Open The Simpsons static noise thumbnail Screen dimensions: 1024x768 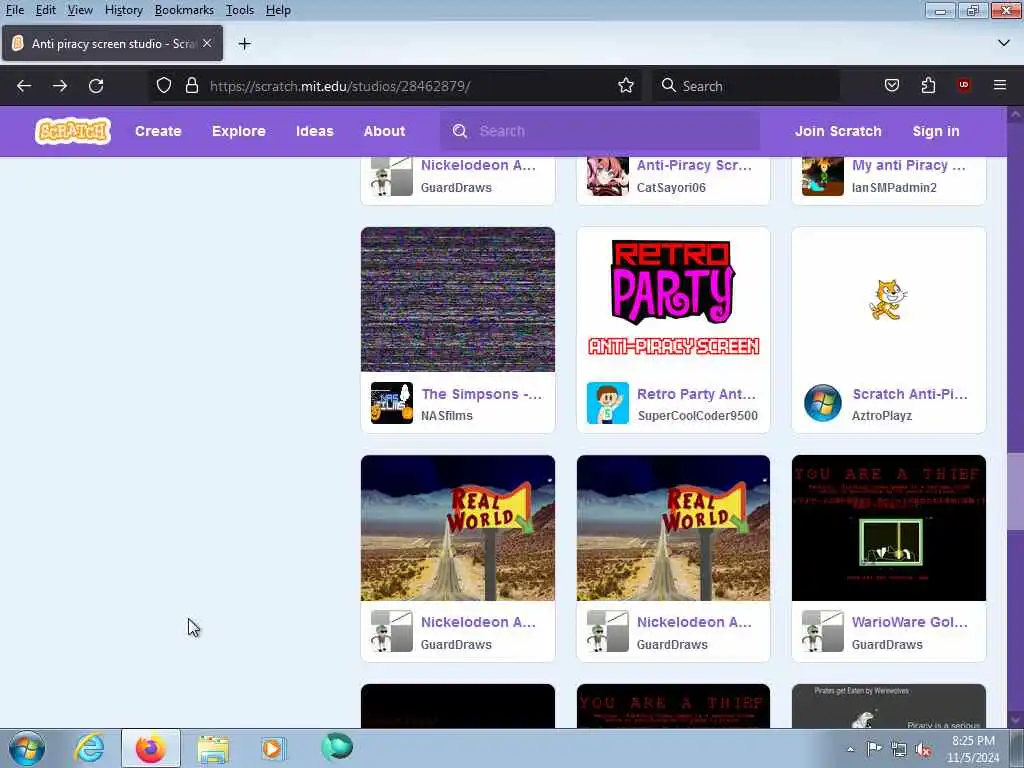[x=458, y=300]
